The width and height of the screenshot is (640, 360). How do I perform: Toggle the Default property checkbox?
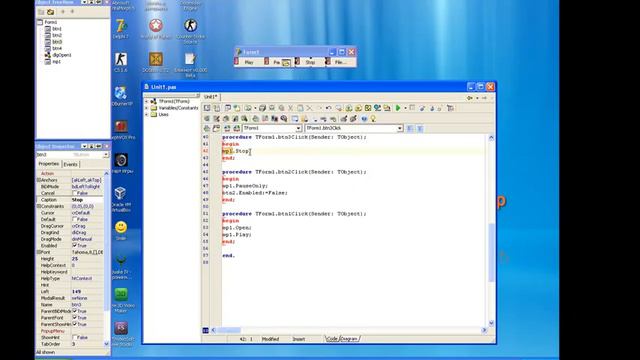click(x=74, y=219)
